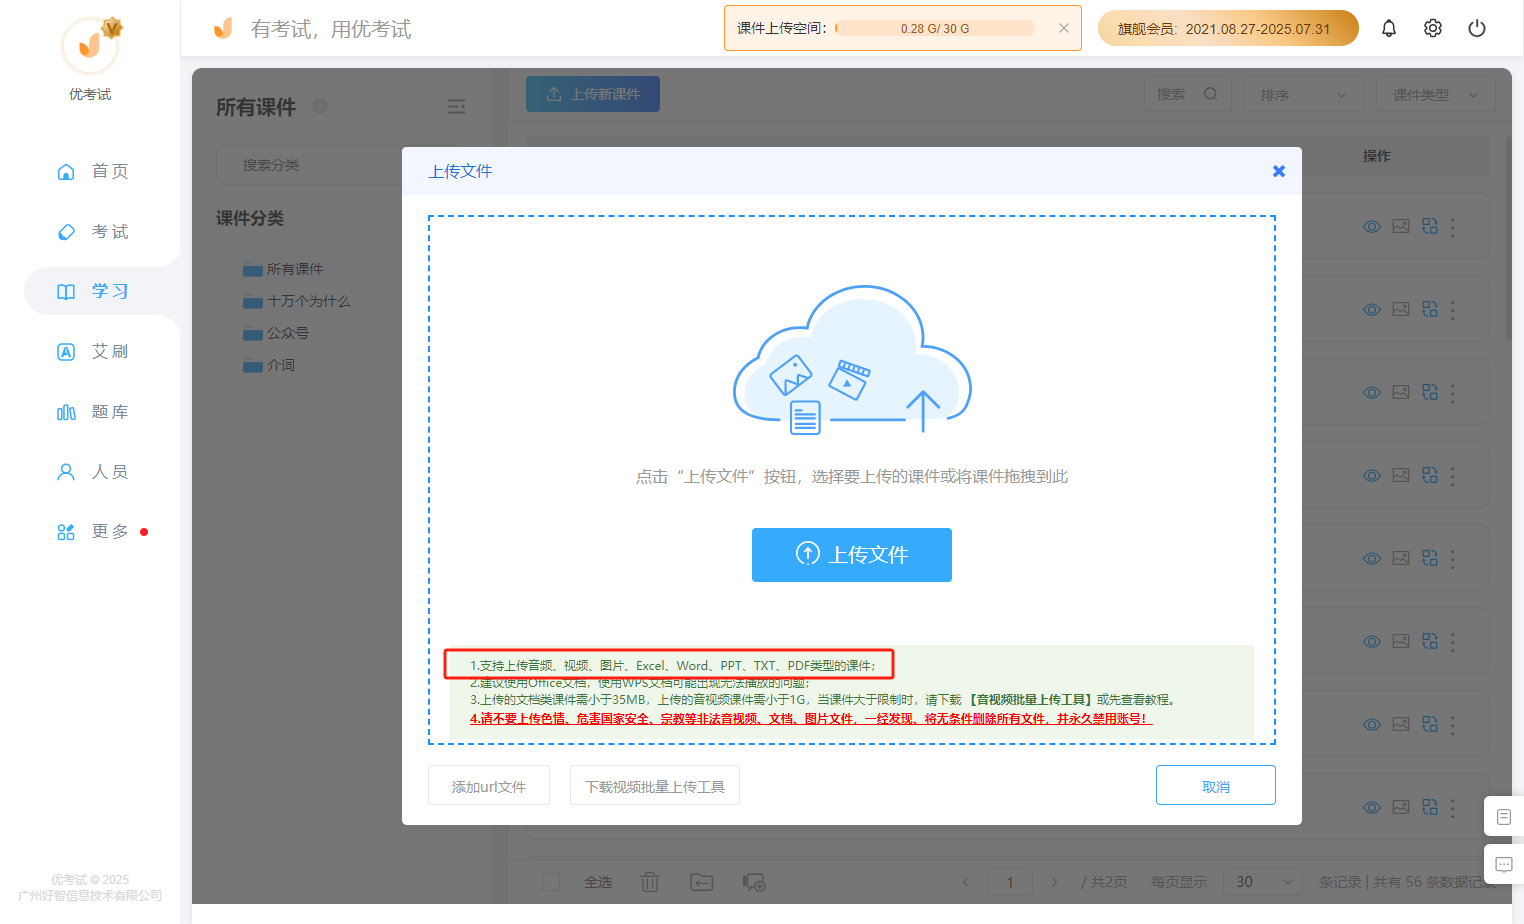Image resolution: width=1524 pixels, height=924 pixels.
Task: Click the move-to-folder icon in footer
Action: [x=702, y=882]
